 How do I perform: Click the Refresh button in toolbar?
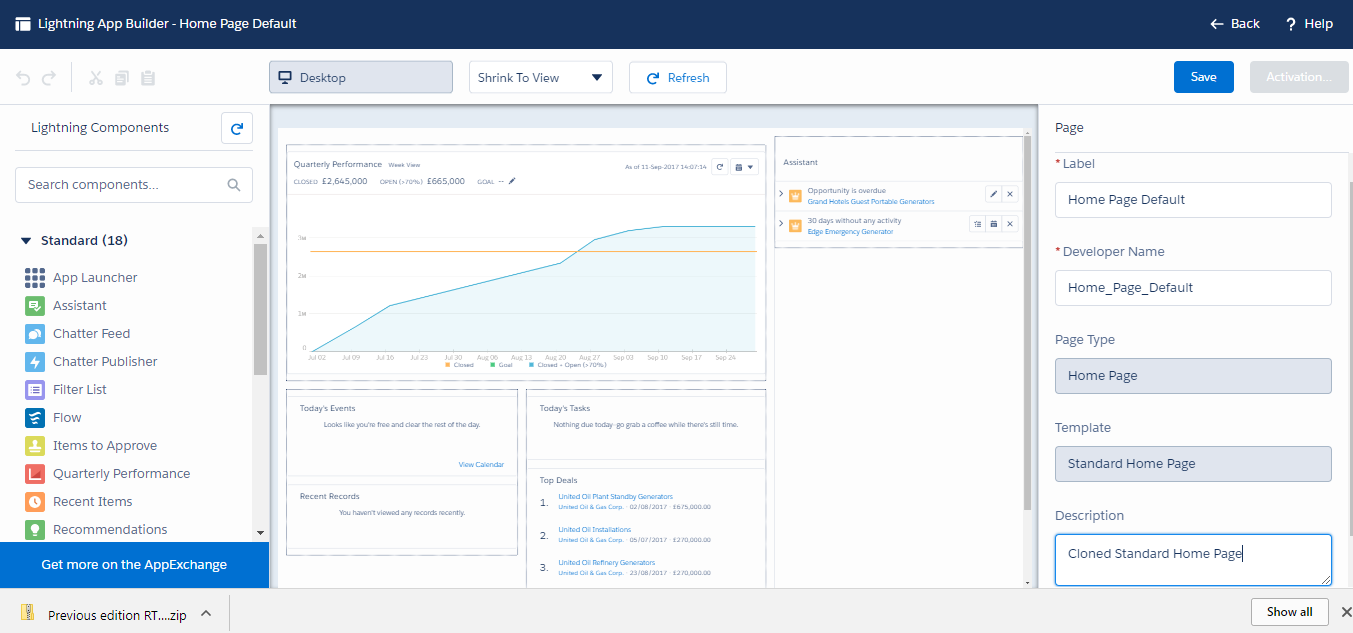point(677,77)
